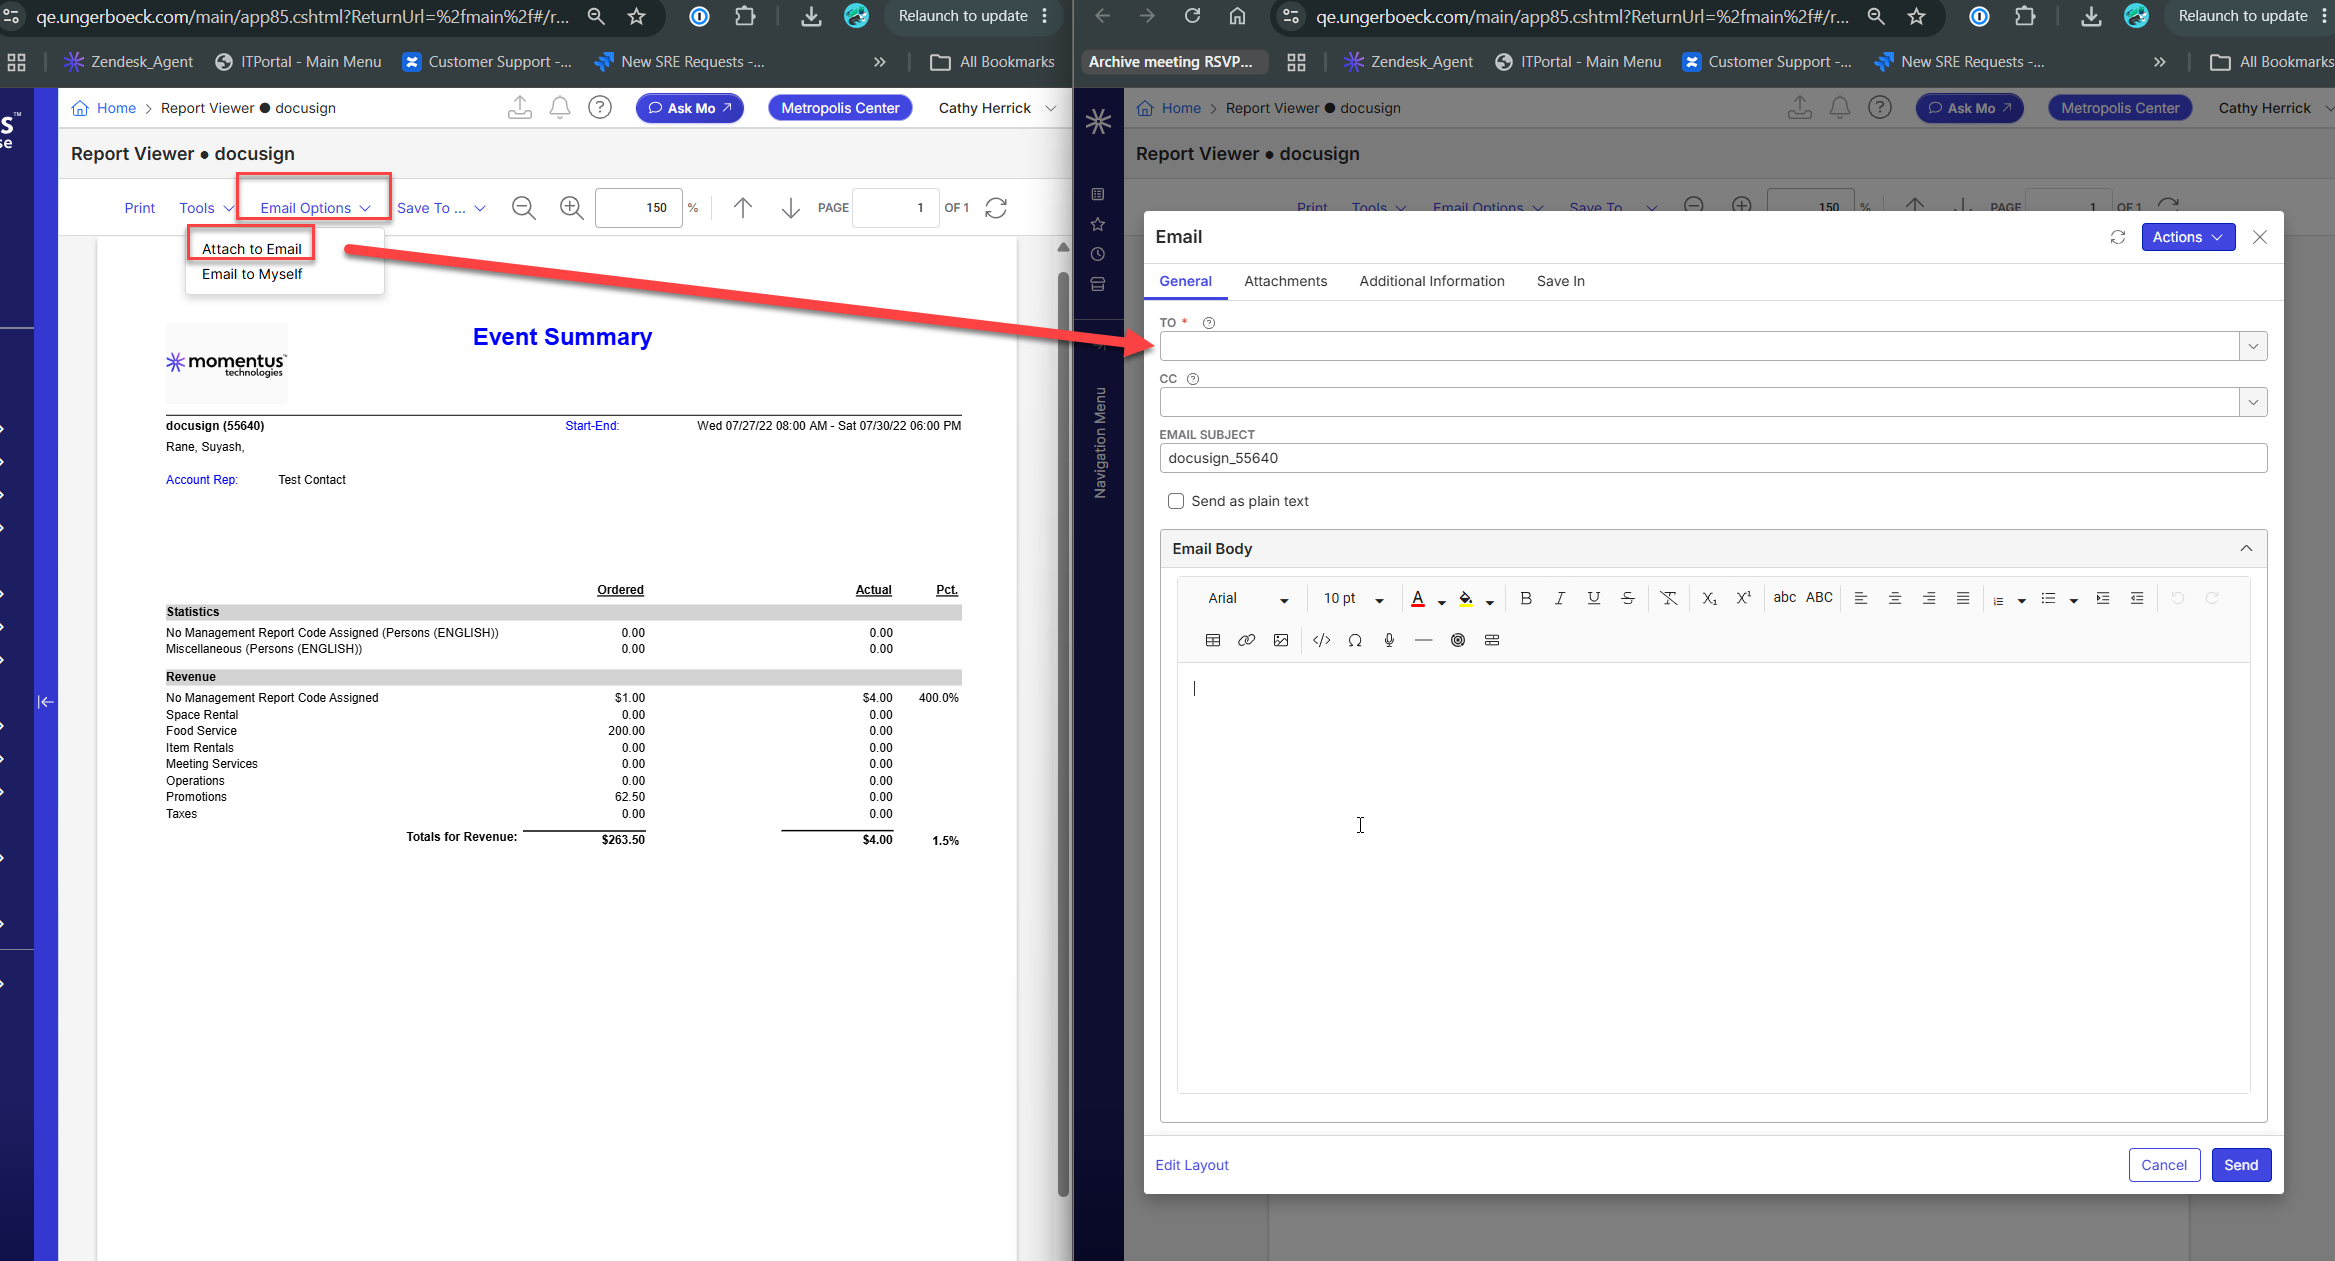The height and width of the screenshot is (1261, 2335).
Task: Open the Save In tab
Action: (1561, 281)
